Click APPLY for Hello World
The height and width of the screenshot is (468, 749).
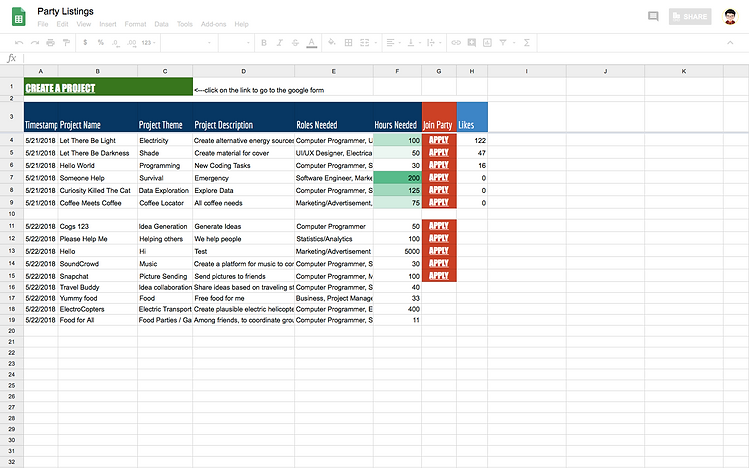coord(439,165)
